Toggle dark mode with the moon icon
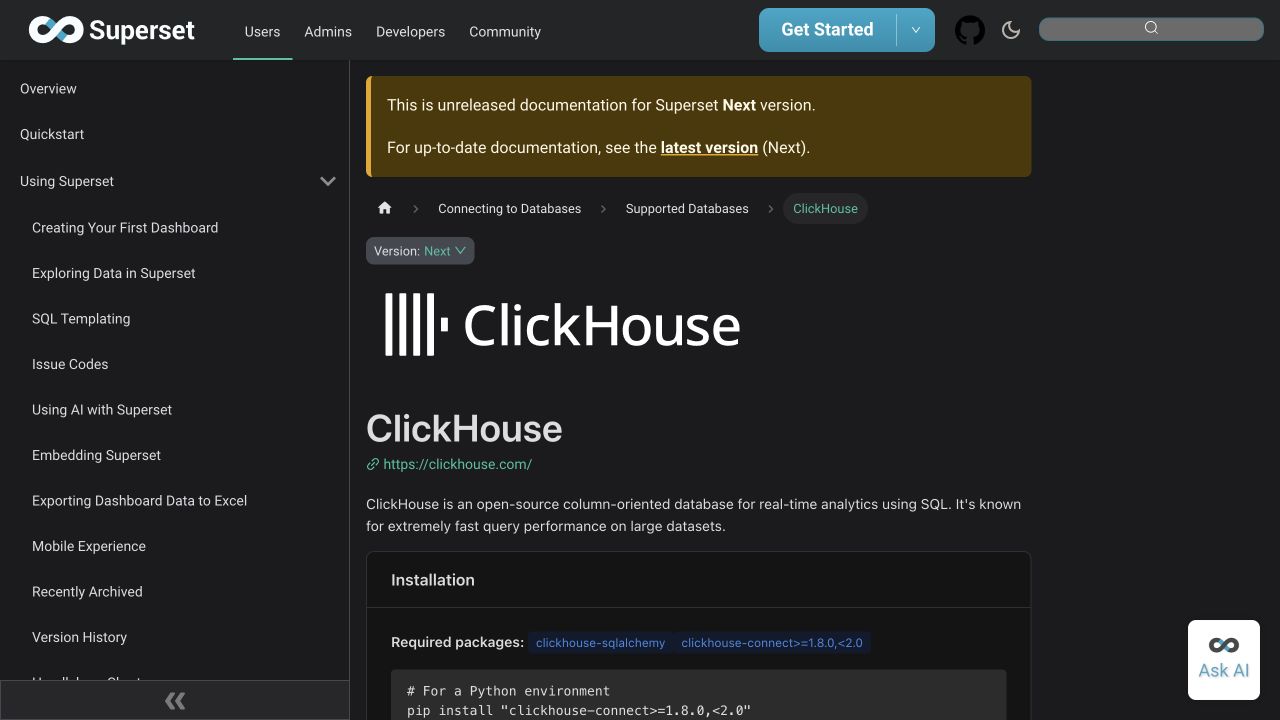1280x720 pixels. [x=1011, y=30]
